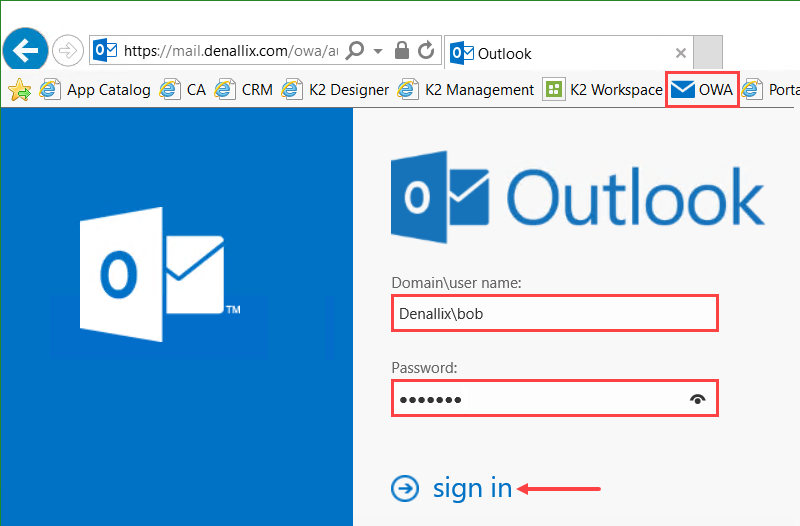This screenshot has height=526, width=800.
Task: Click the address bar search magnifier icon
Action: [x=355, y=50]
